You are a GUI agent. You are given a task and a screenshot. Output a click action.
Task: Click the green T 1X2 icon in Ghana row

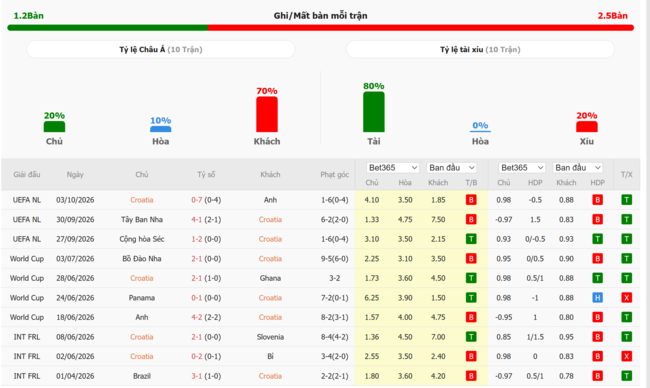(471, 278)
